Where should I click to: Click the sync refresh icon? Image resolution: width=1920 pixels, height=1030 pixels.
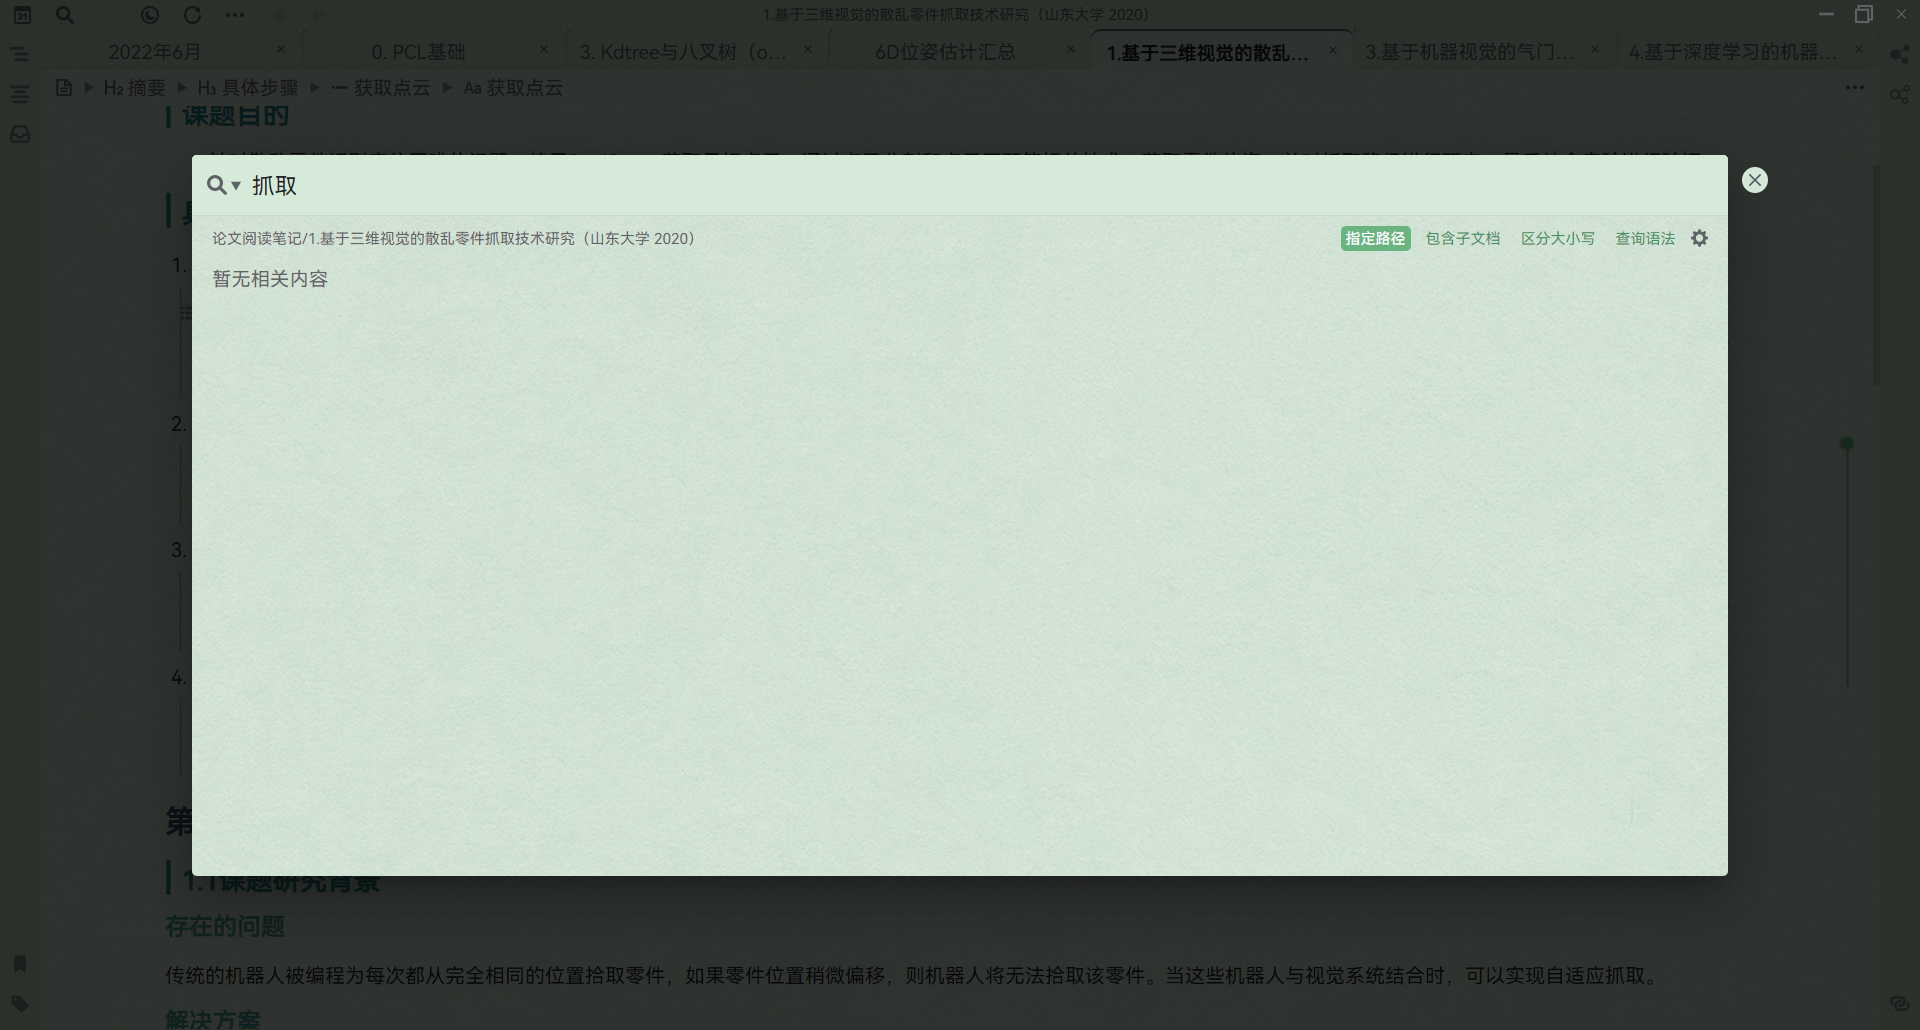click(192, 15)
